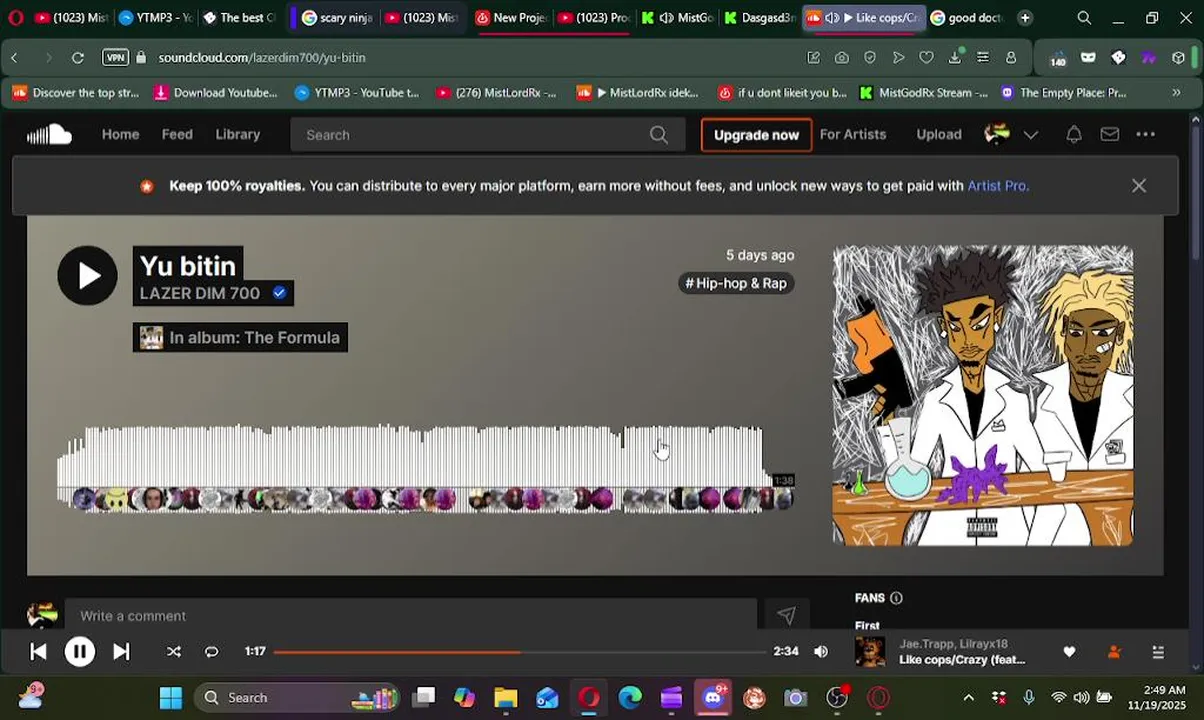The height and width of the screenshot is (720, 1204).
Task: Open the Artist Pro link
Action: click(996, 186)
